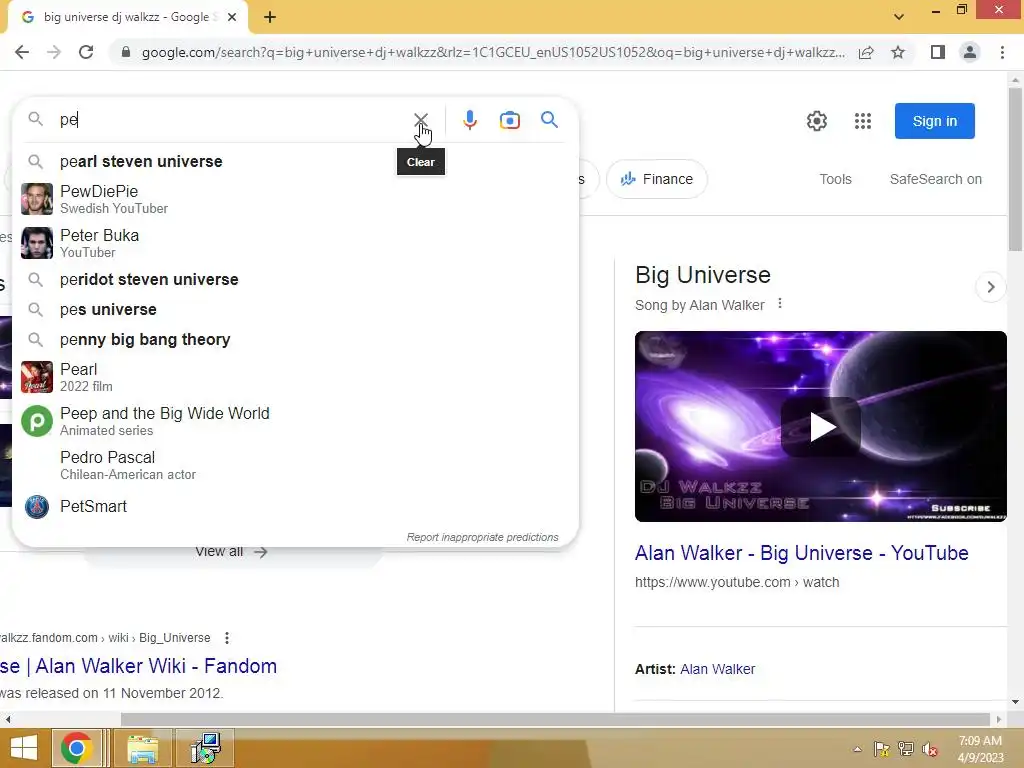Select Peep and the Big Wide World suggestion

pos(295,421)
